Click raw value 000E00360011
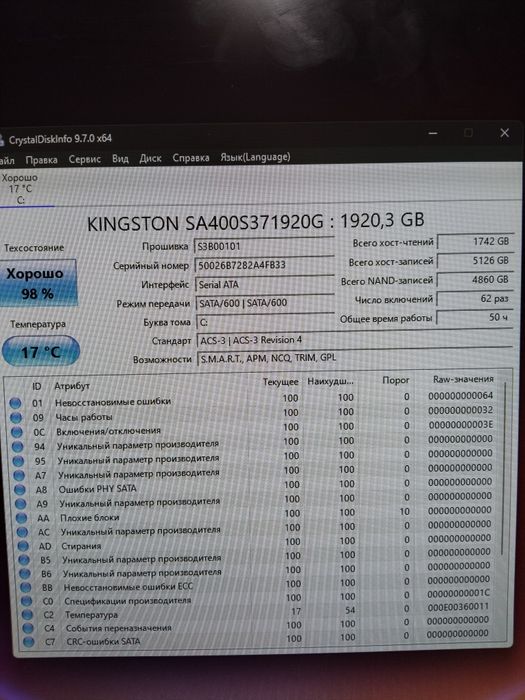 (458, 607)
